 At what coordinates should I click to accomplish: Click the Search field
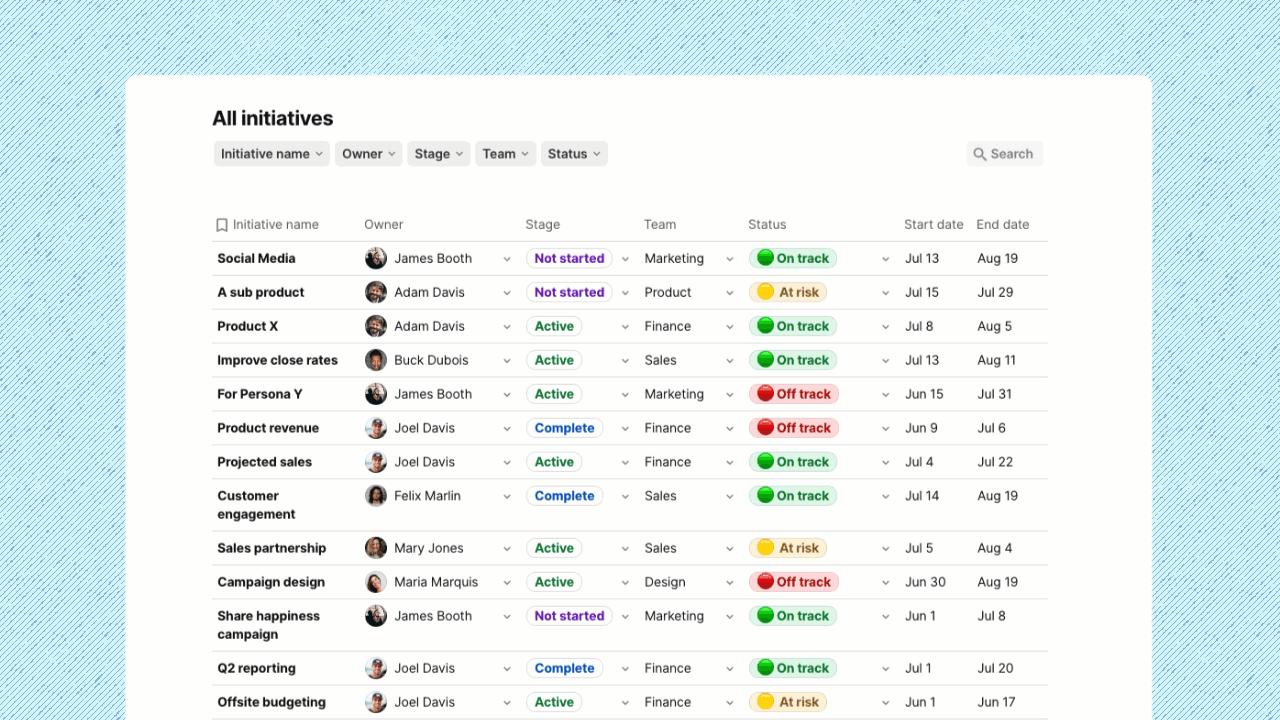click(x=1005, y=154)
